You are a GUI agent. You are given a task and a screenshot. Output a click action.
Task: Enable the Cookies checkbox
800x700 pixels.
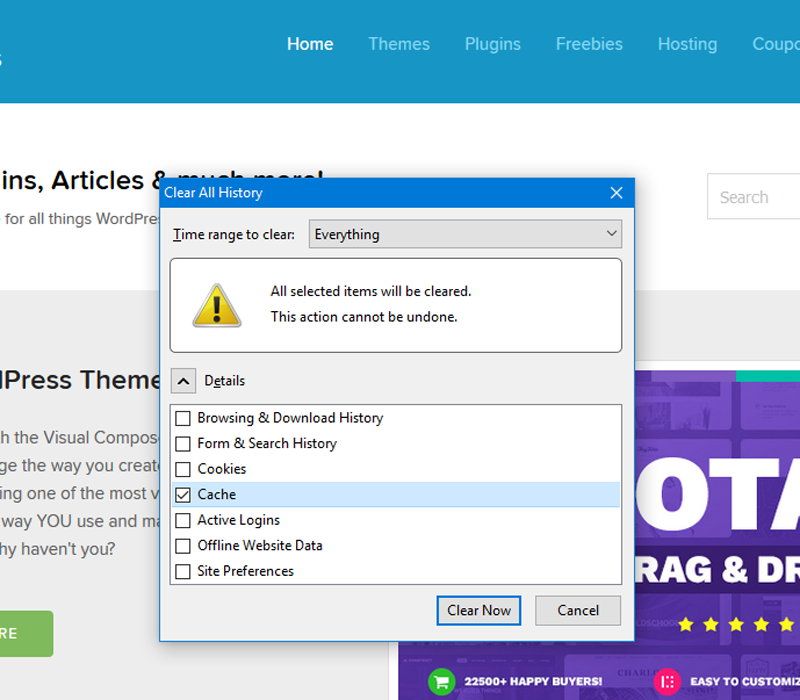coord(183,469)
